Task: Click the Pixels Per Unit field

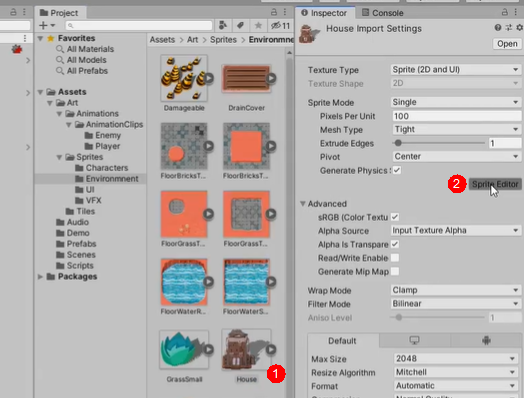Action: pyautogui.click(x=457, y=116)
